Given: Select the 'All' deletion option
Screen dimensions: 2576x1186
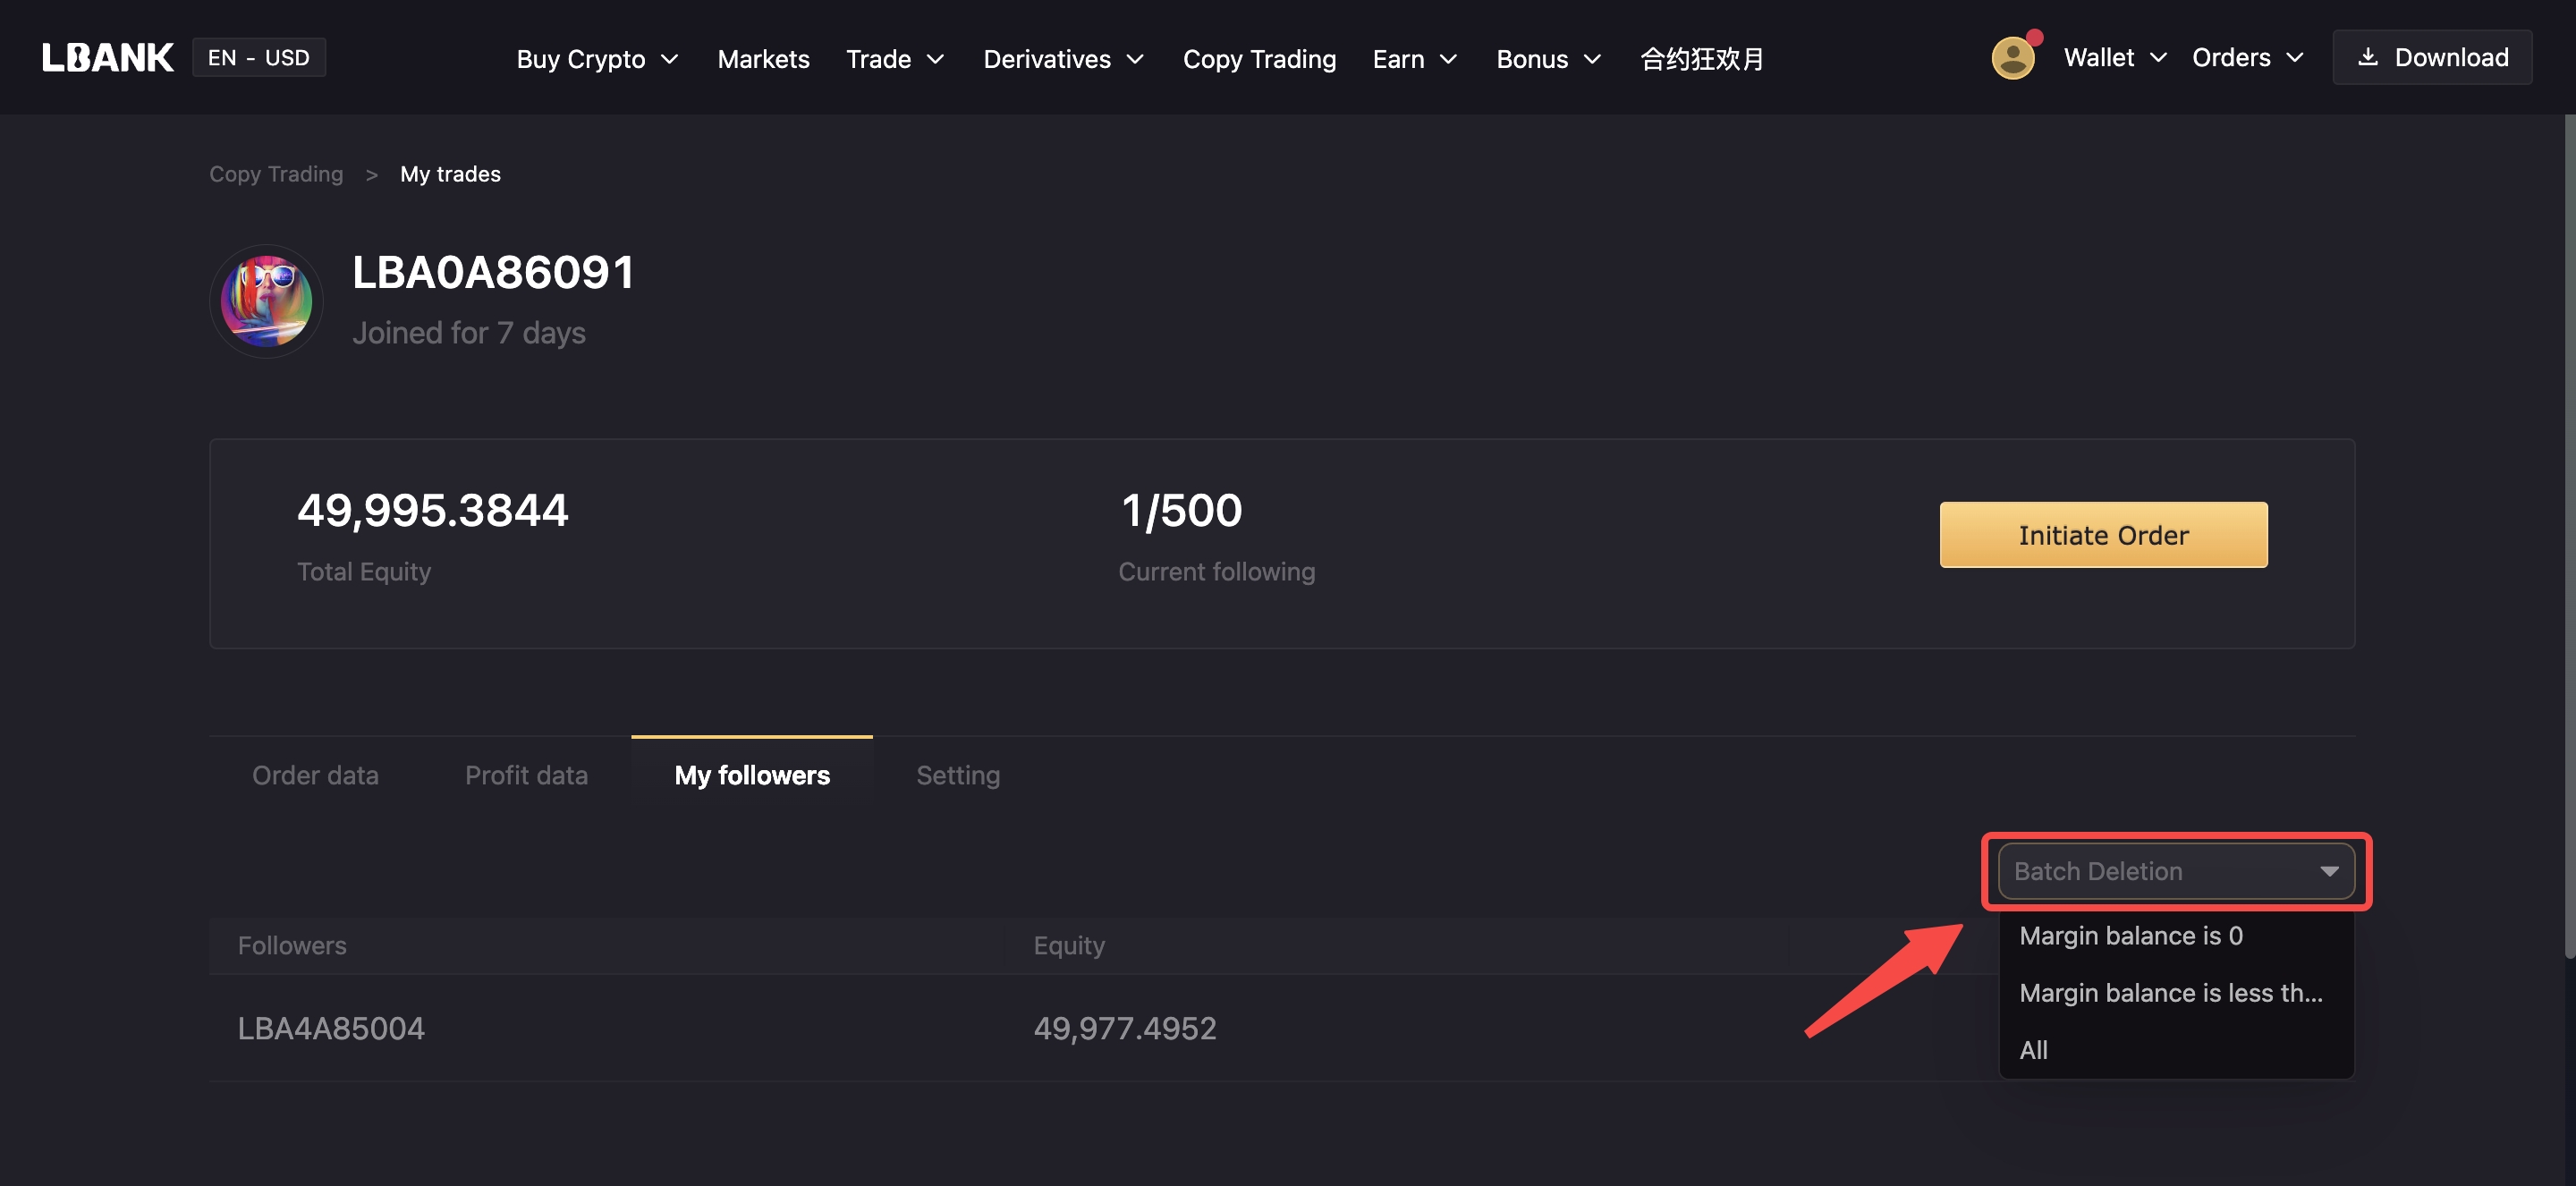Looking at the screenshot, I should tap(2176, 1050).
